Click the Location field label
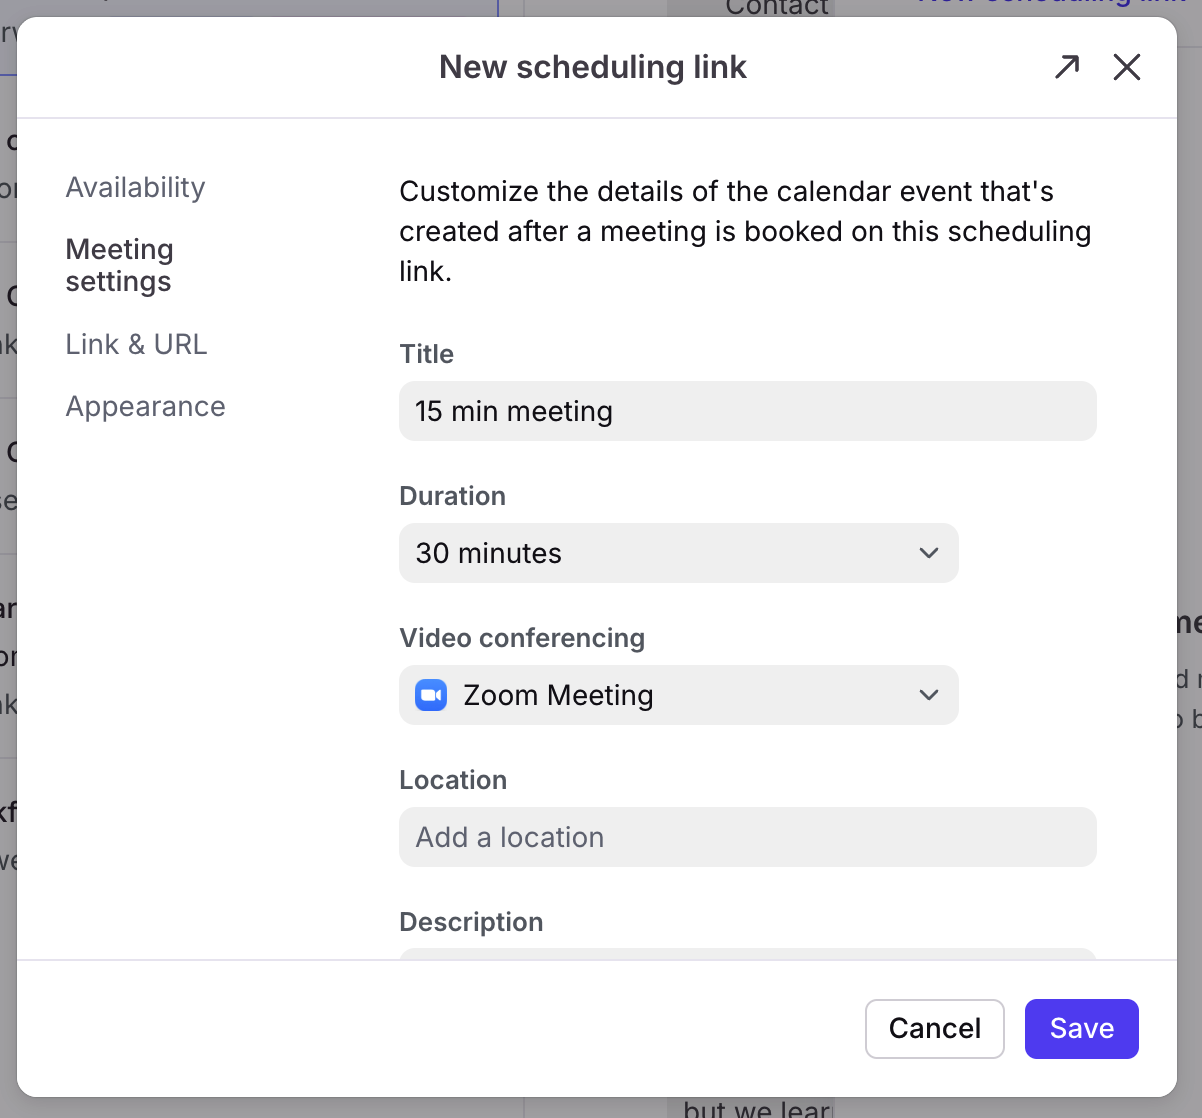Image resolution: width=1202 pixels, height=1118 pixels. click(x=453, y=780)
